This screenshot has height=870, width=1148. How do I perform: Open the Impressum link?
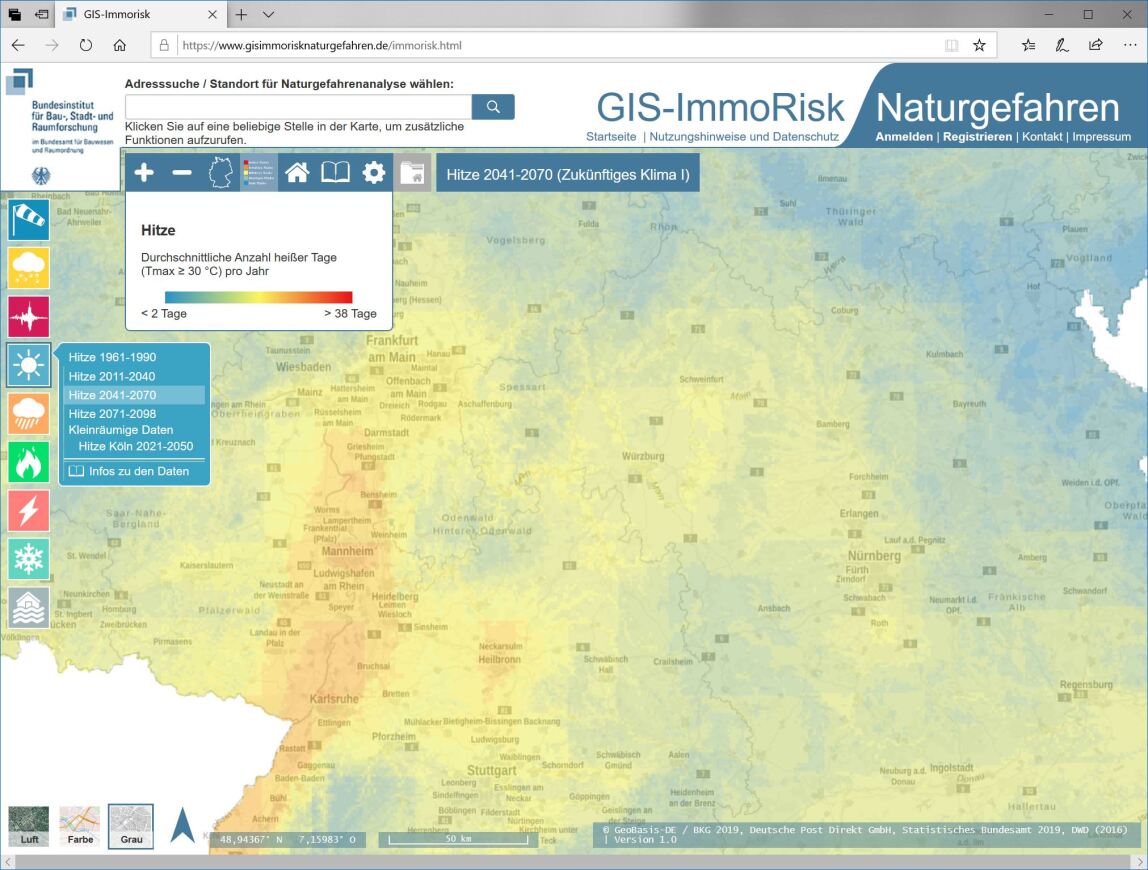(x=1102, y=137)
